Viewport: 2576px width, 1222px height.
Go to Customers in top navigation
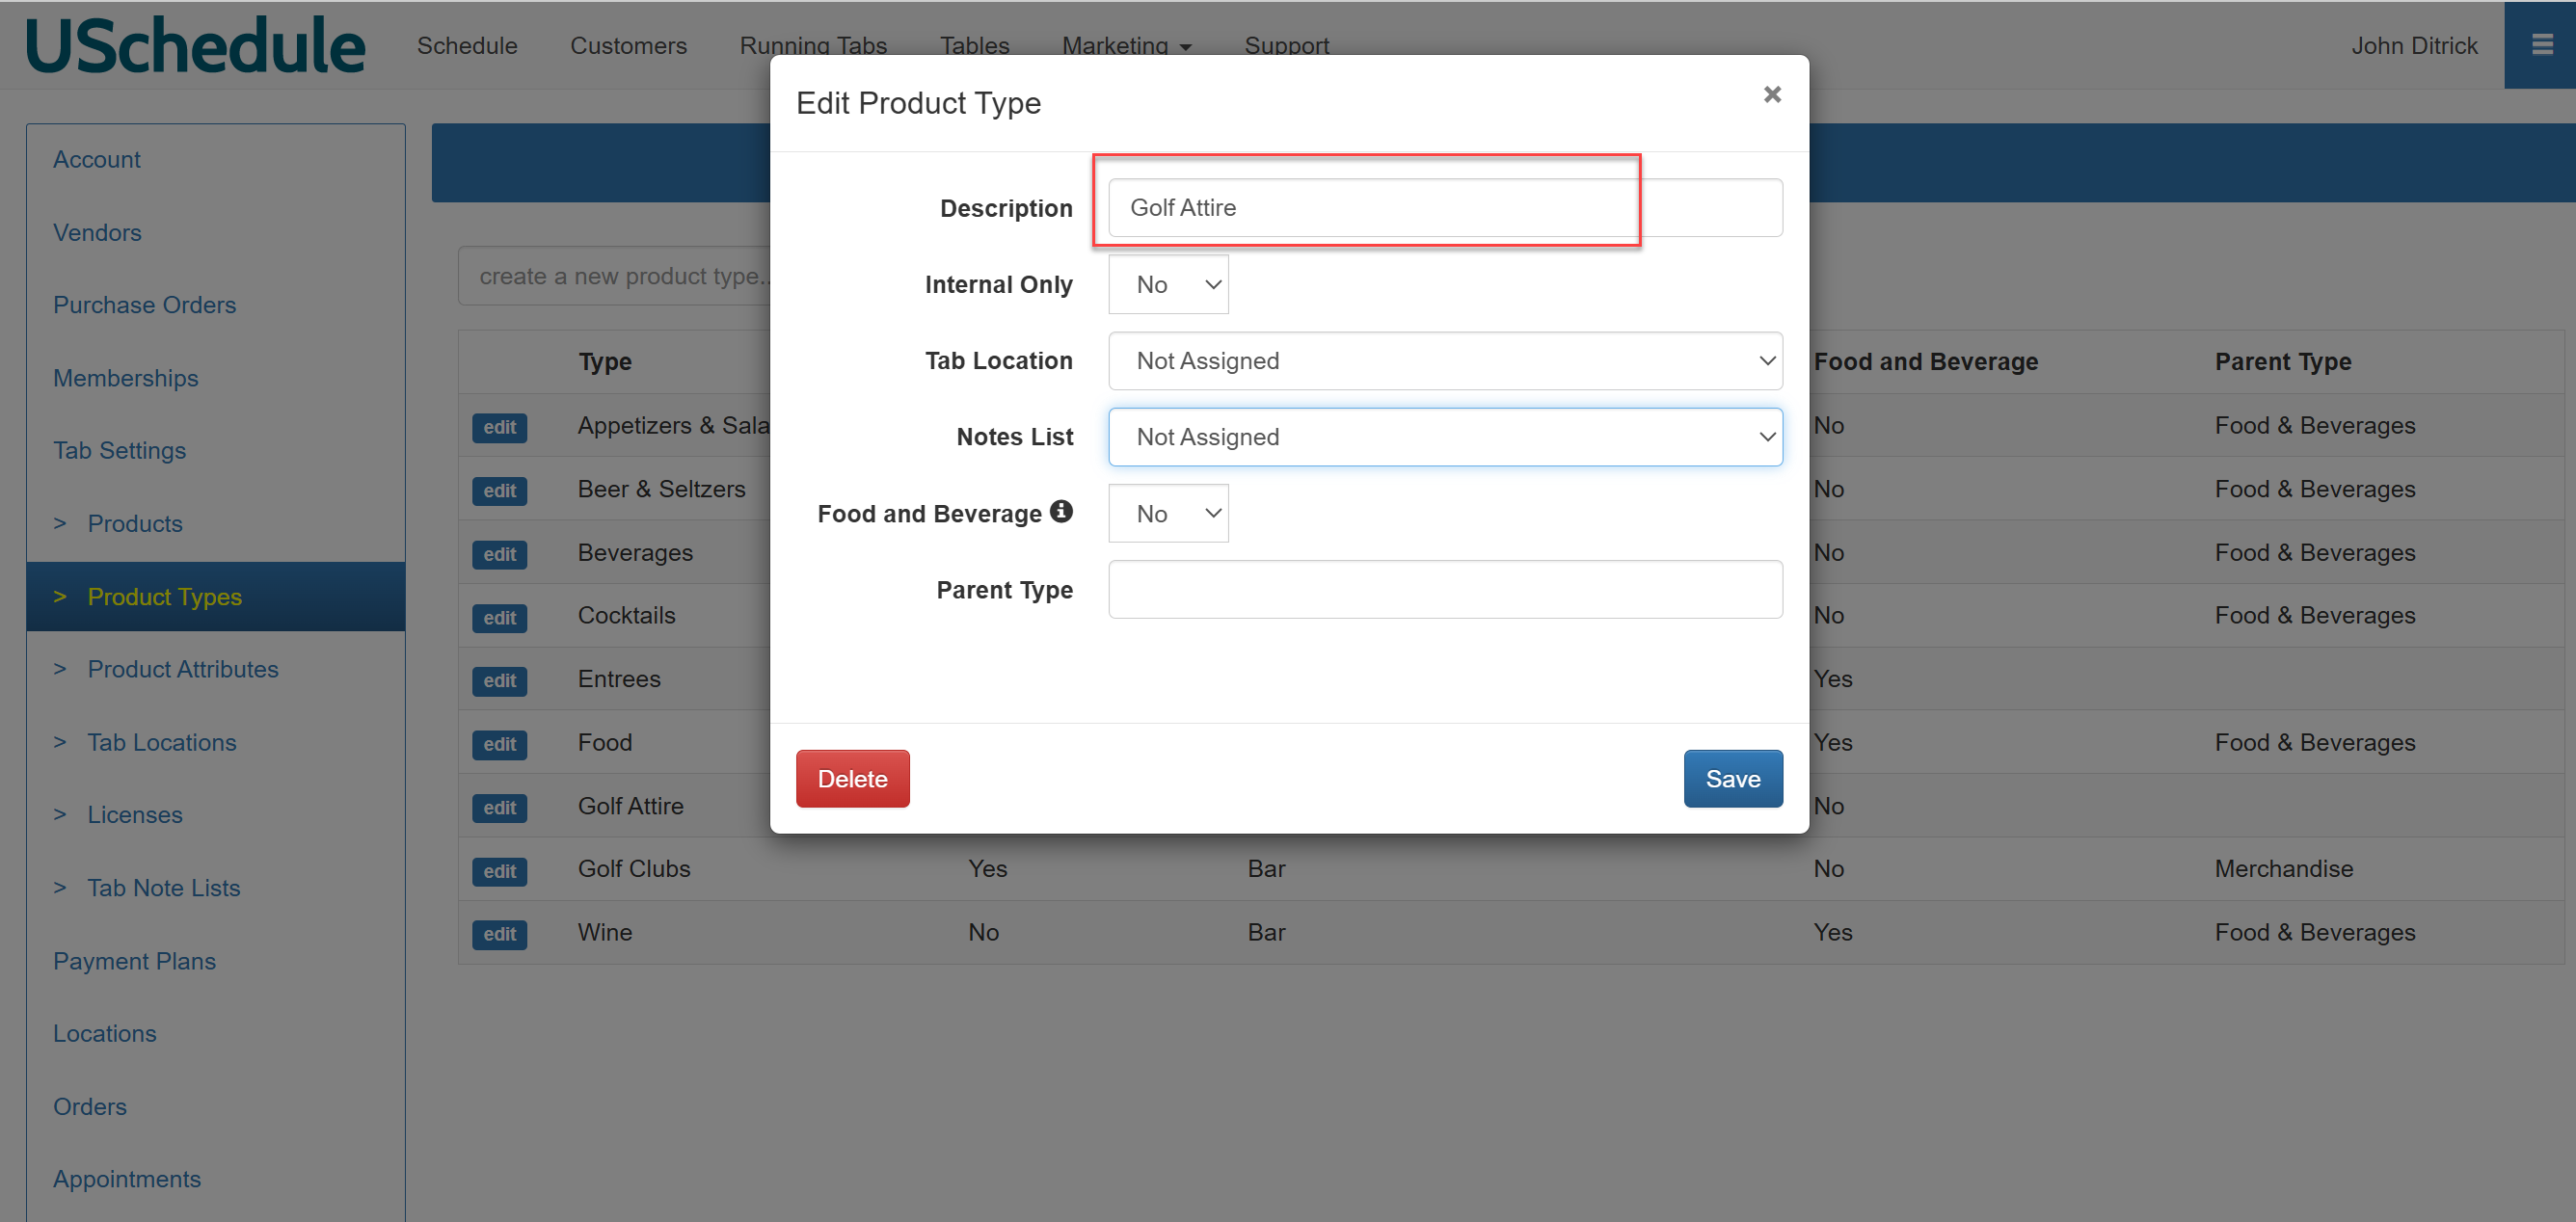(x=627, y=46)
